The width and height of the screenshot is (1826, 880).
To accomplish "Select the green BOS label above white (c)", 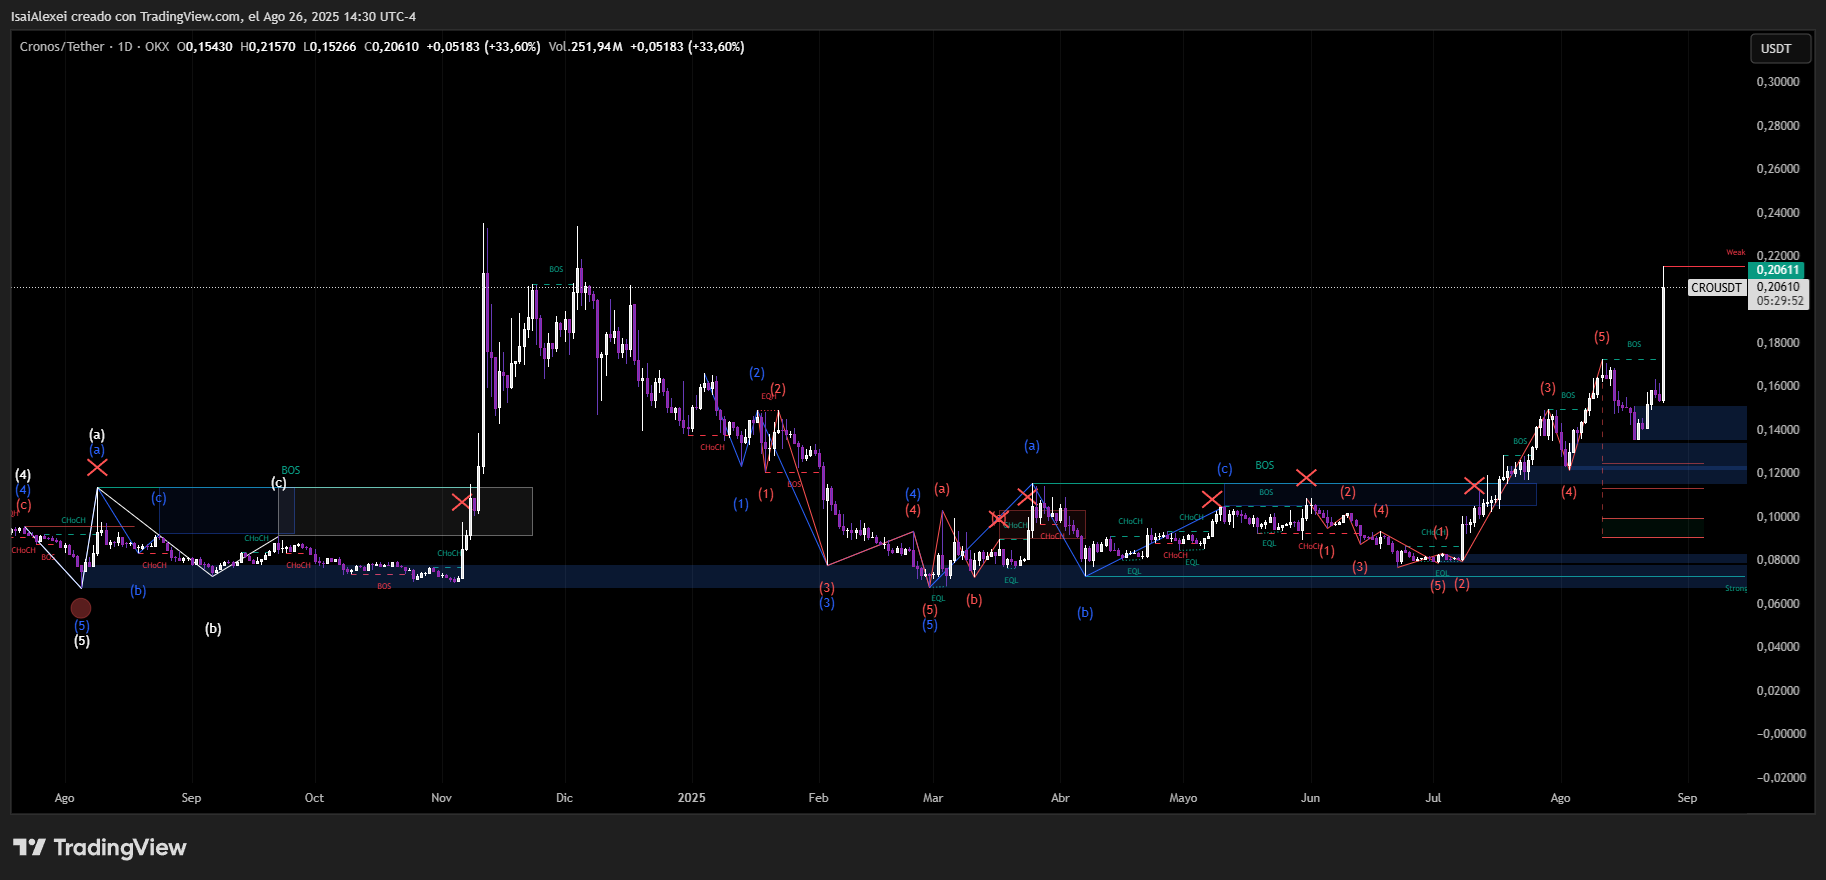I will point(290,470).
